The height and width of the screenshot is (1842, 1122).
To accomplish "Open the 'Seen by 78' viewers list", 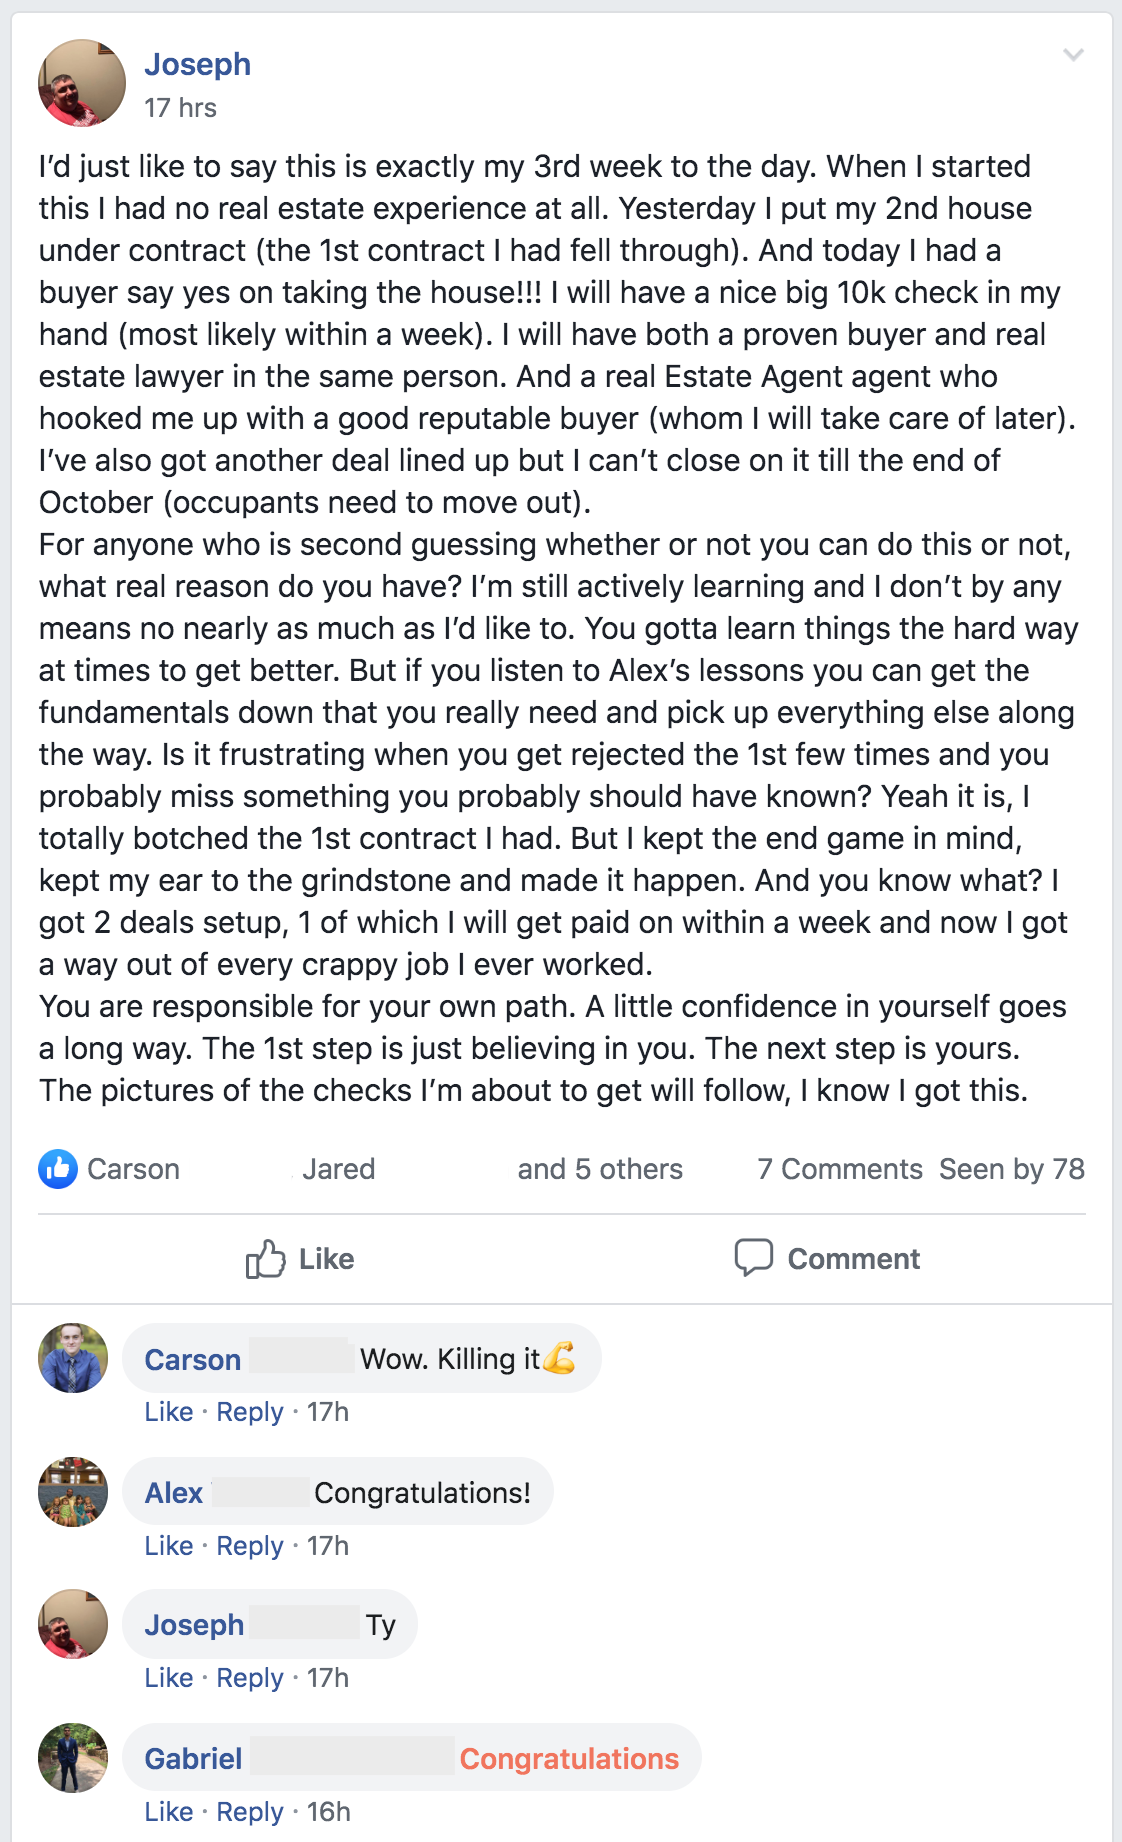I will [1011, 1169].
